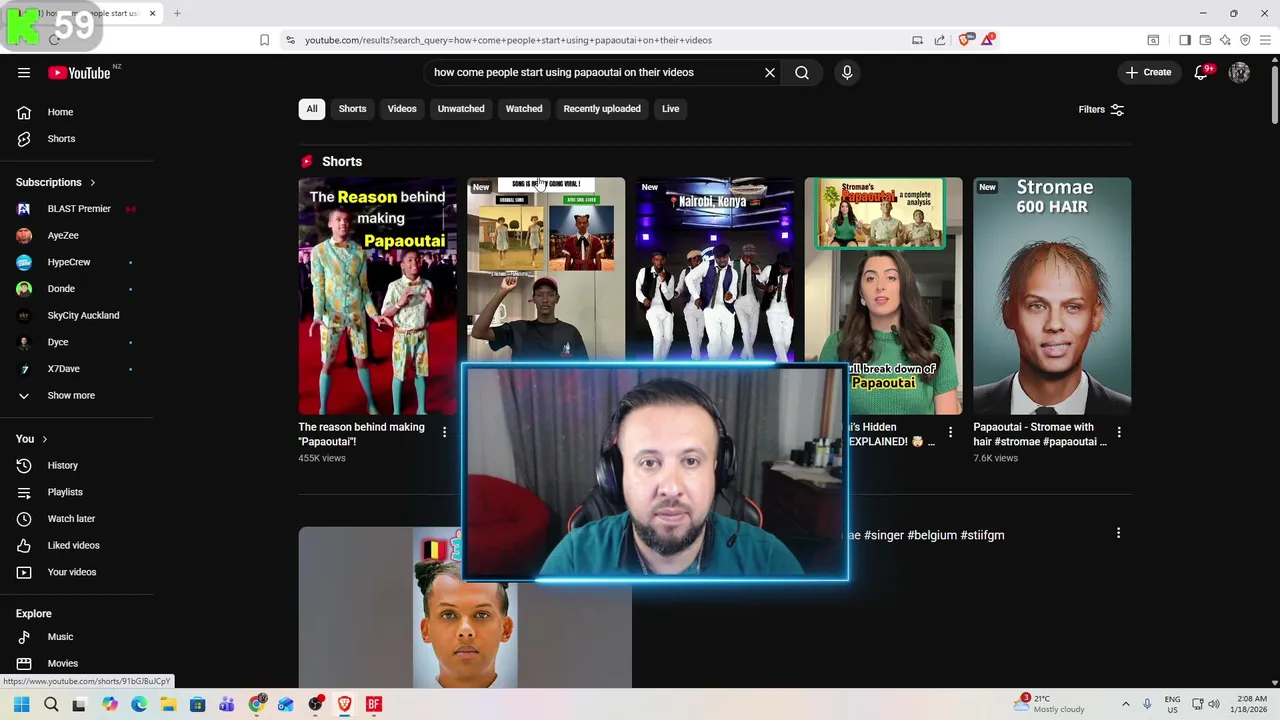This screenshot has height=720, width=1280.
Task: Select the Unwatched filter chip
Action: coord(461,109)
